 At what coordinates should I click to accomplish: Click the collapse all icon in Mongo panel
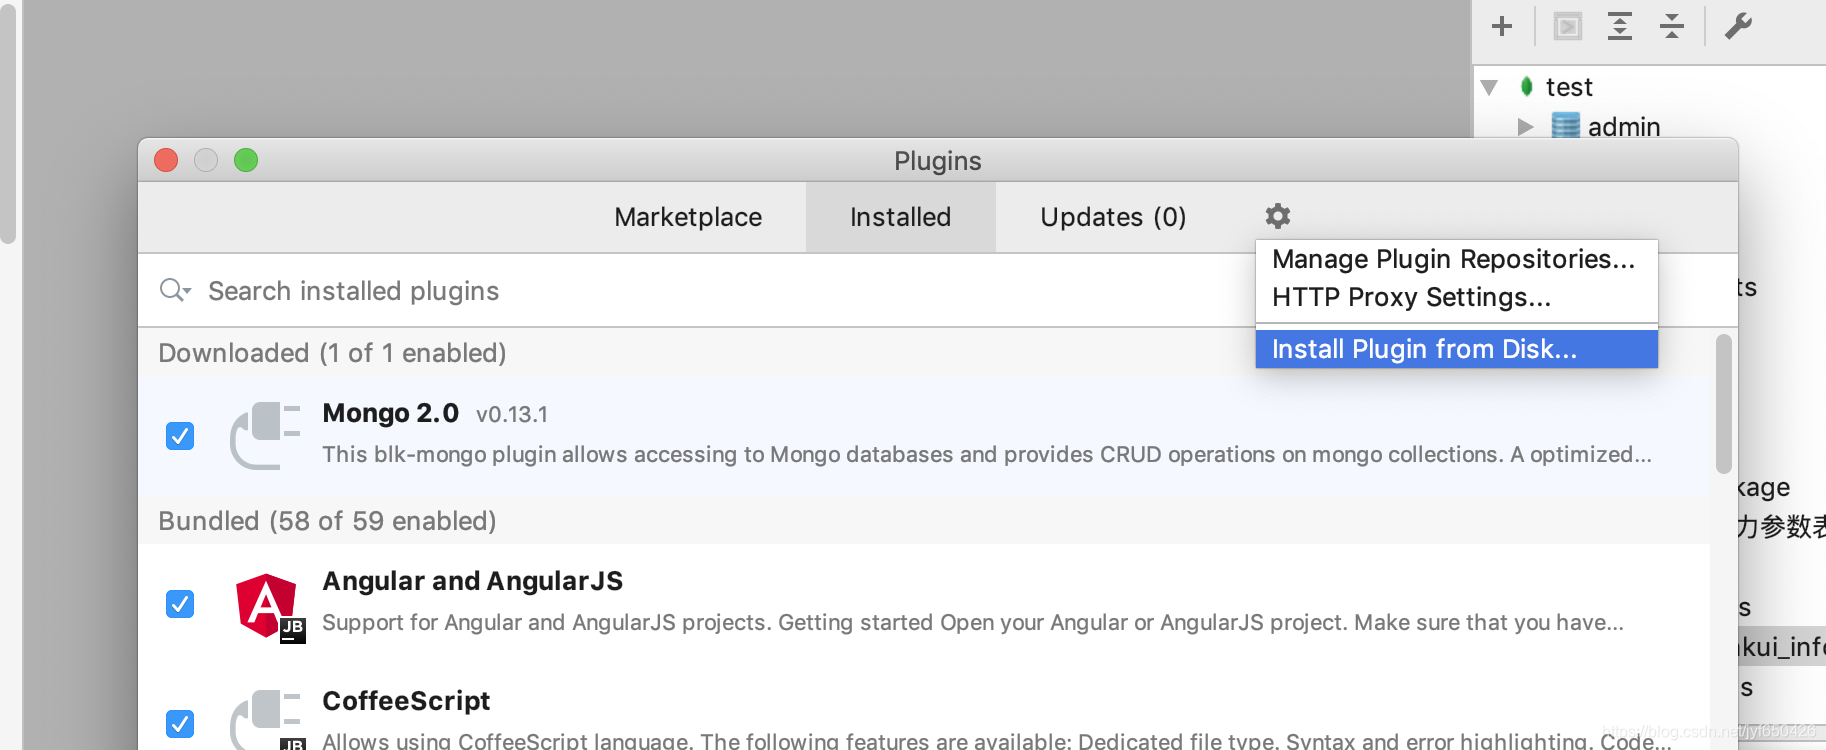[x=1672, y=26]
